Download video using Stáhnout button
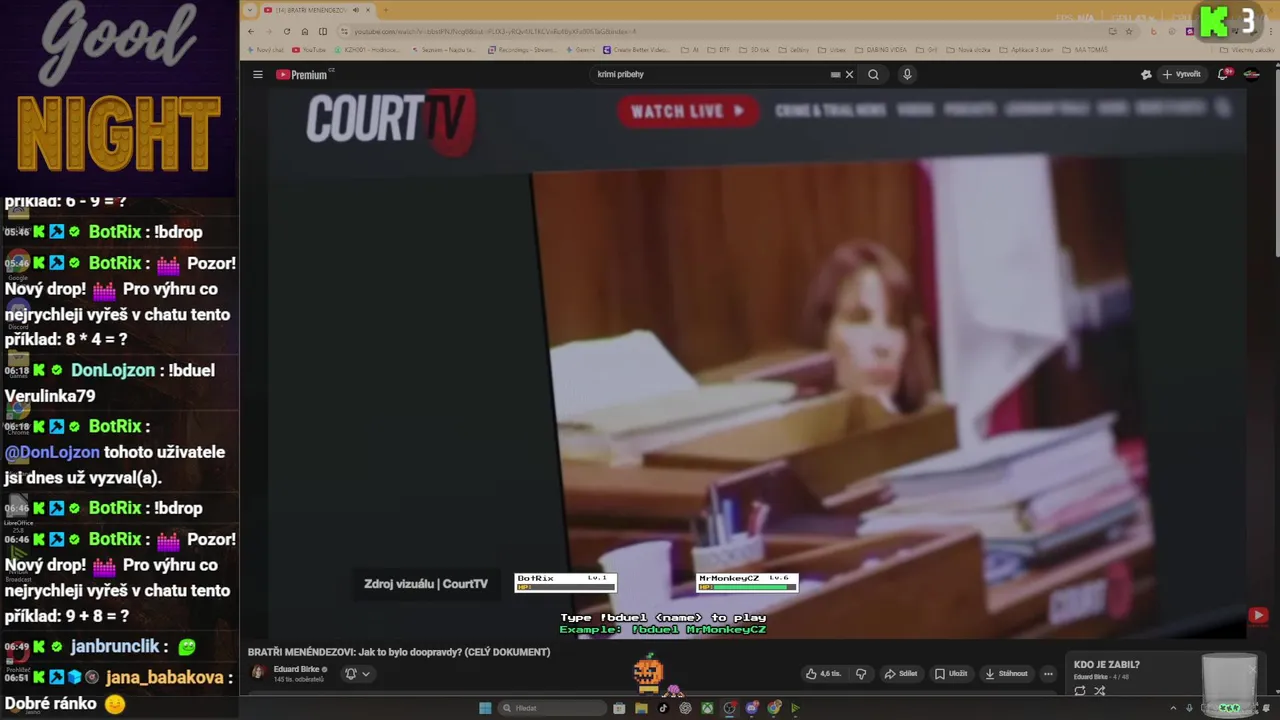This screenshot has height=720, width=1280. [1006, 674]
